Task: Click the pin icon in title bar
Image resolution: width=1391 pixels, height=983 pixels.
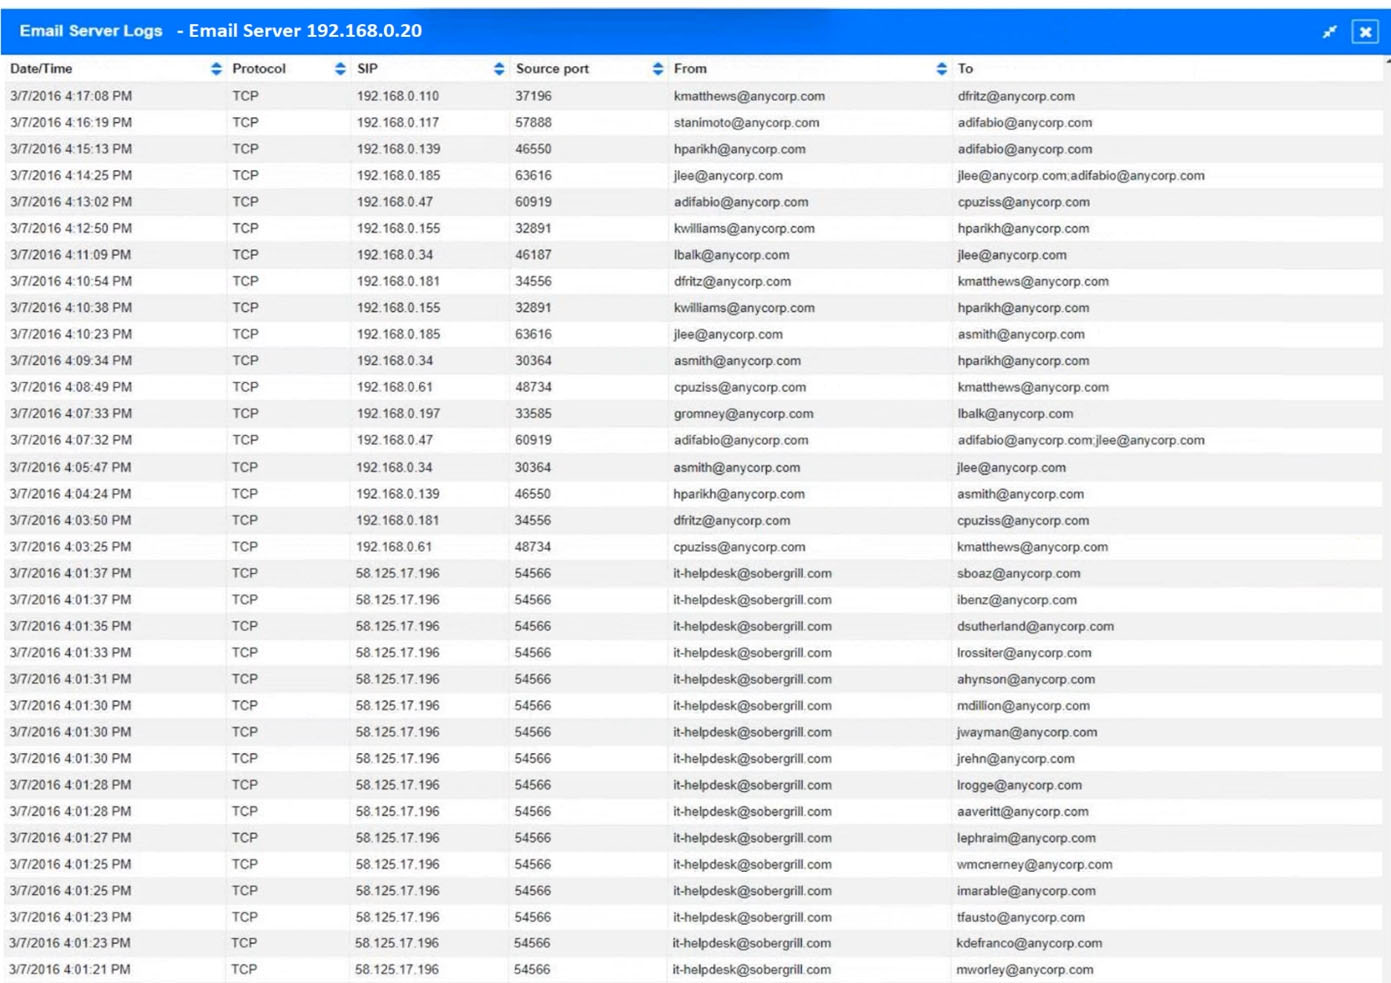Action: [1329, 32]
